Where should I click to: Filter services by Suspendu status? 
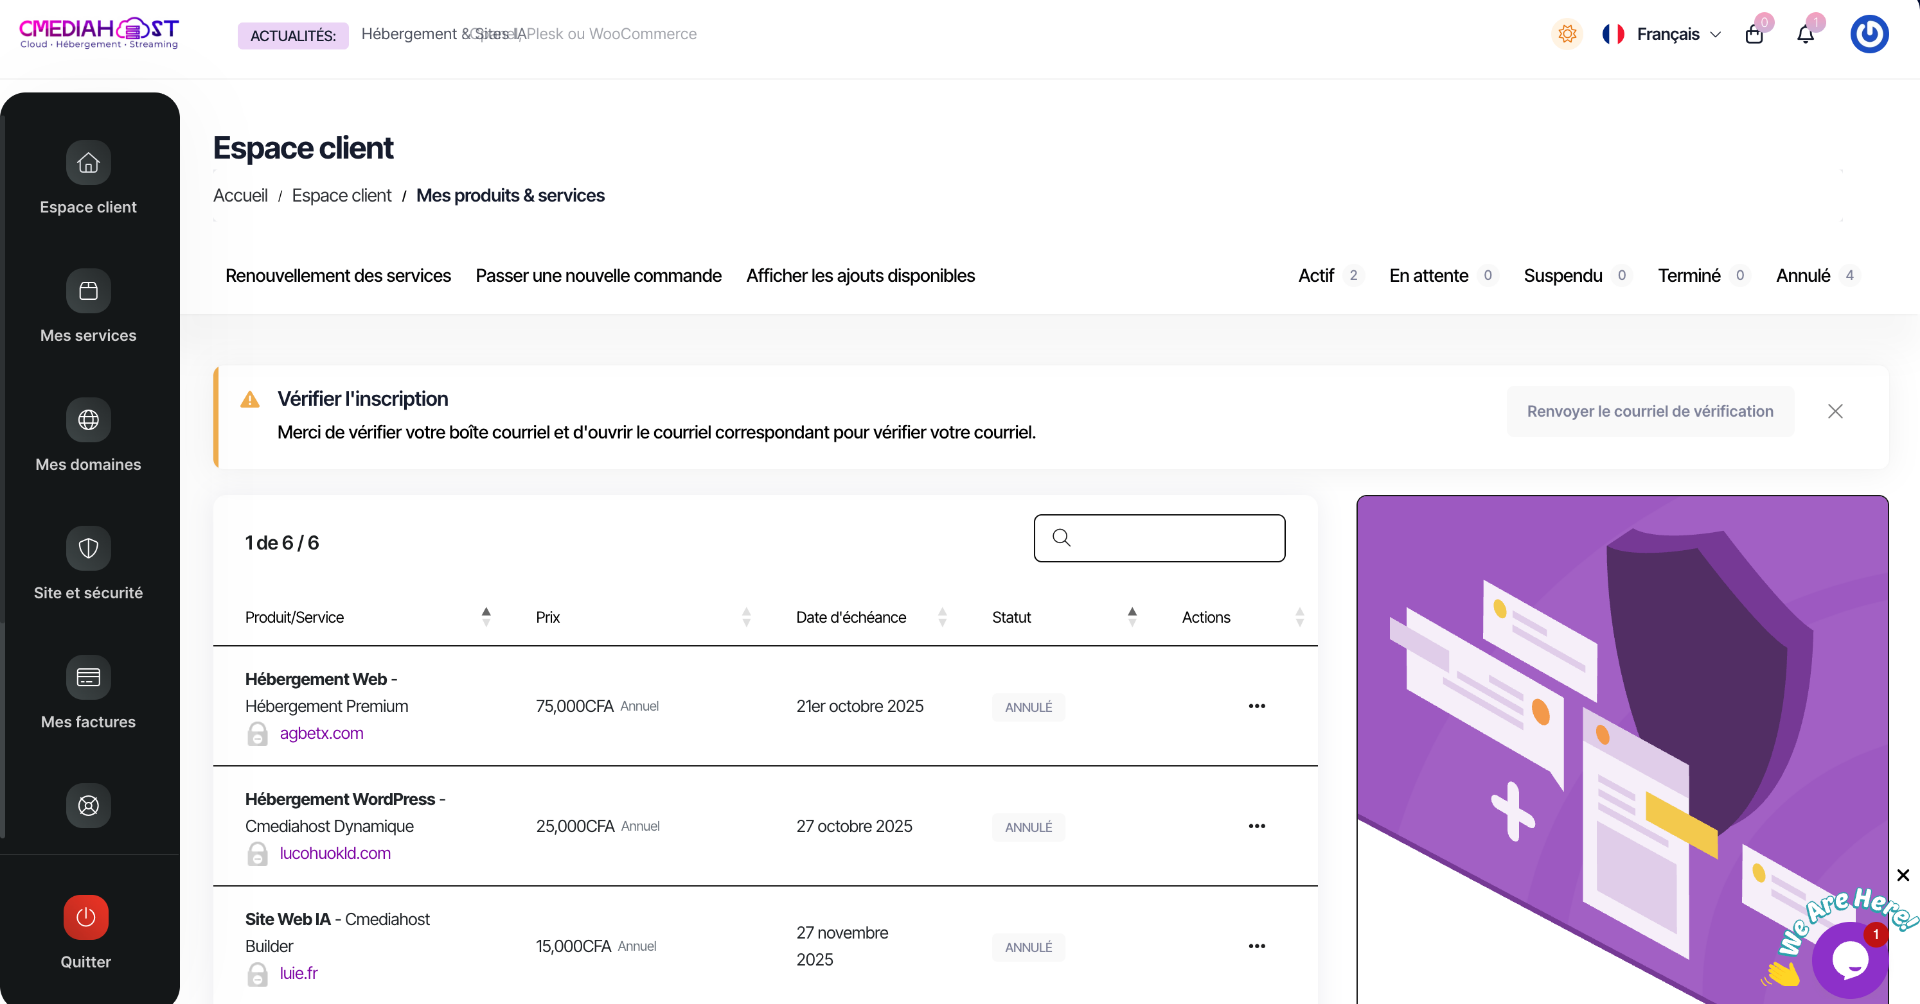click(1577, 275)
